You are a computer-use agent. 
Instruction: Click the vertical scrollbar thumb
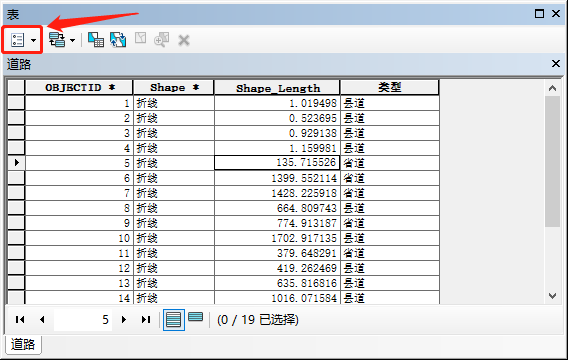click(x=552, y=162)
